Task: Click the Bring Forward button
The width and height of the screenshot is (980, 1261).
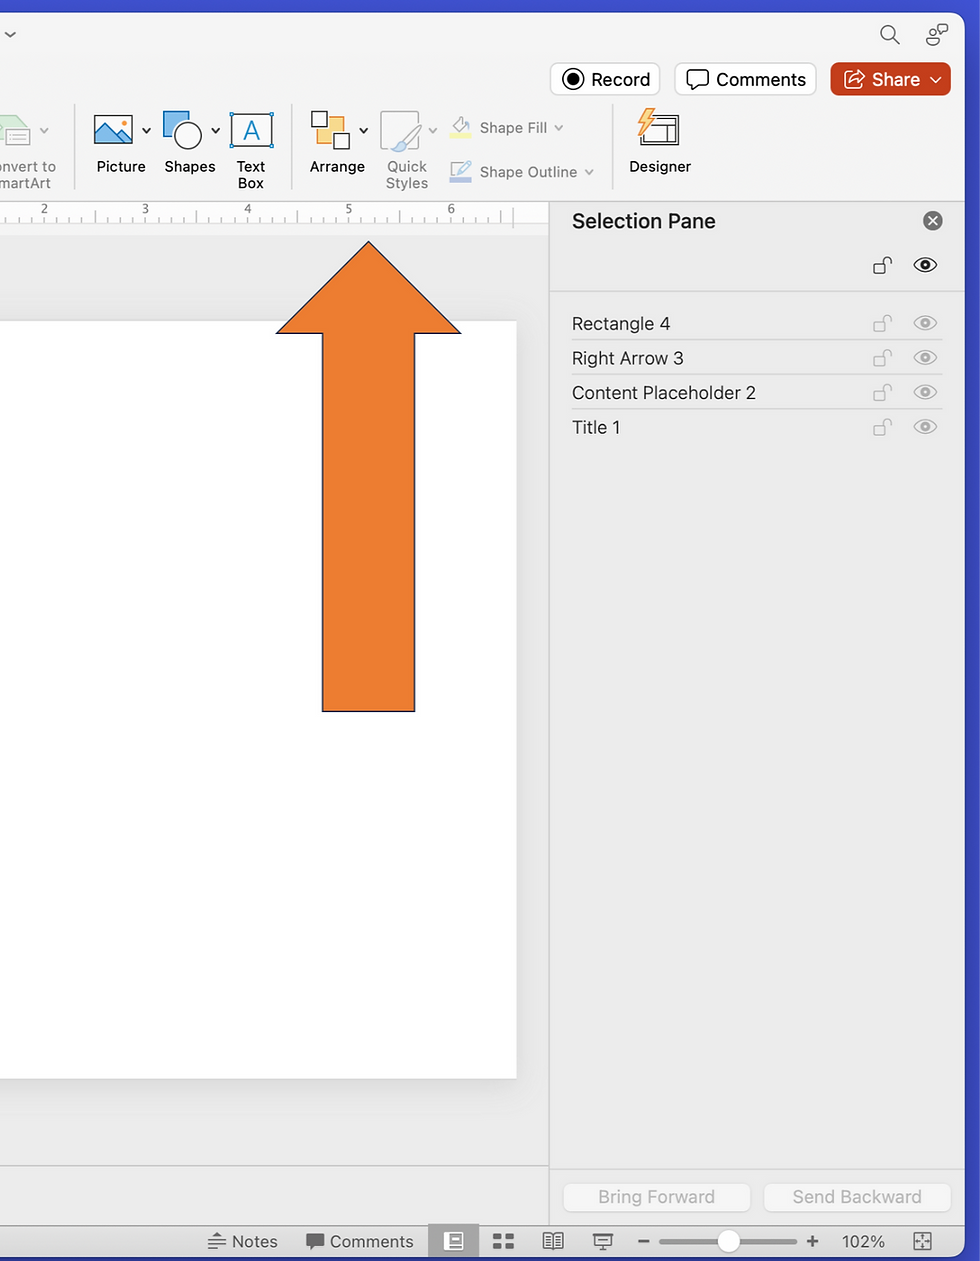Action: click(656, 1197)
